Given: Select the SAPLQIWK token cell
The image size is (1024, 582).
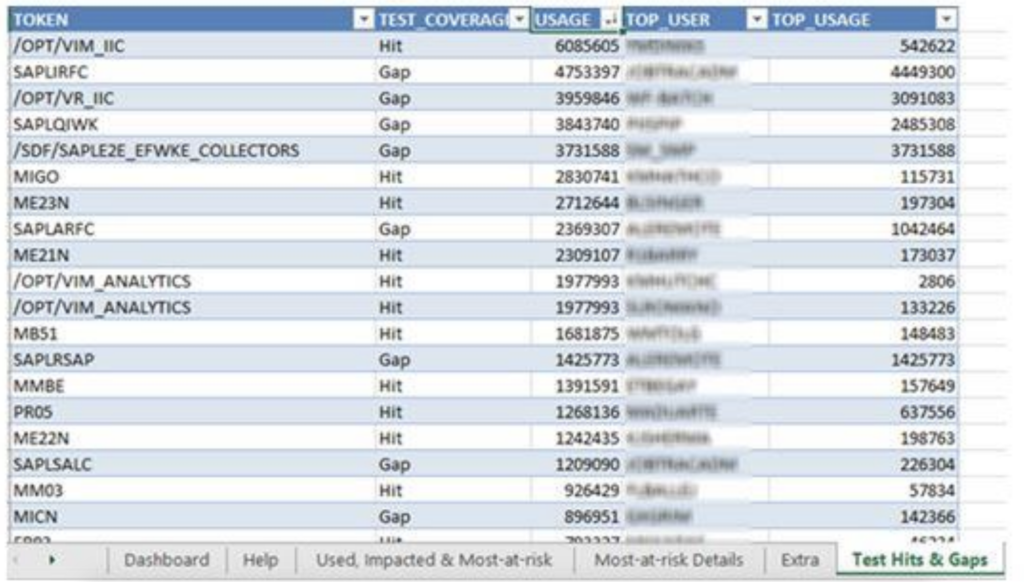Looking at the screenshot, I should (192, 124).
